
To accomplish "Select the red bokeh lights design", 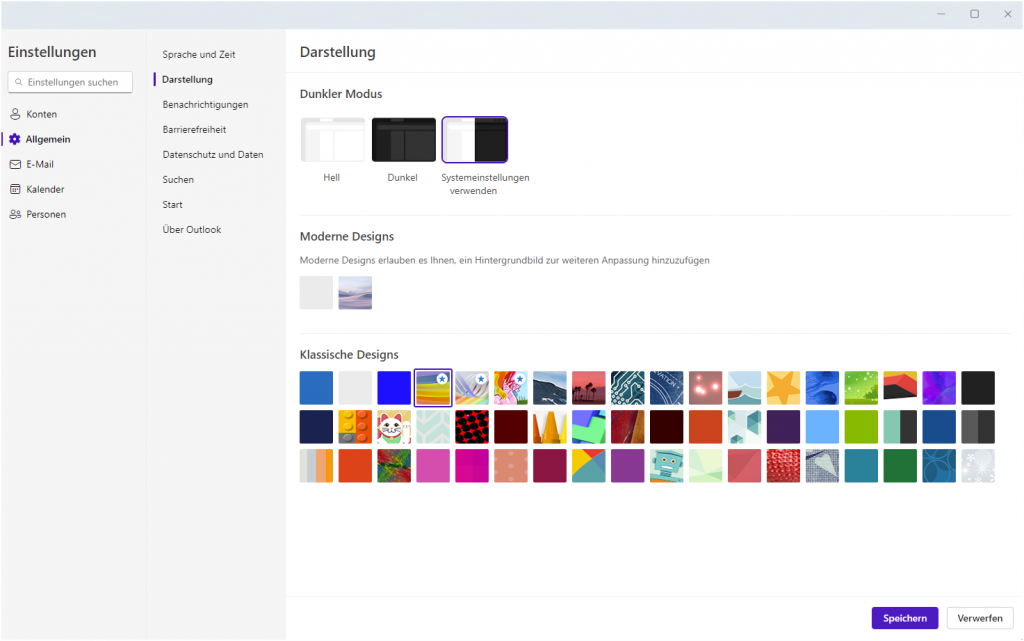I will (x=705, y=388).
